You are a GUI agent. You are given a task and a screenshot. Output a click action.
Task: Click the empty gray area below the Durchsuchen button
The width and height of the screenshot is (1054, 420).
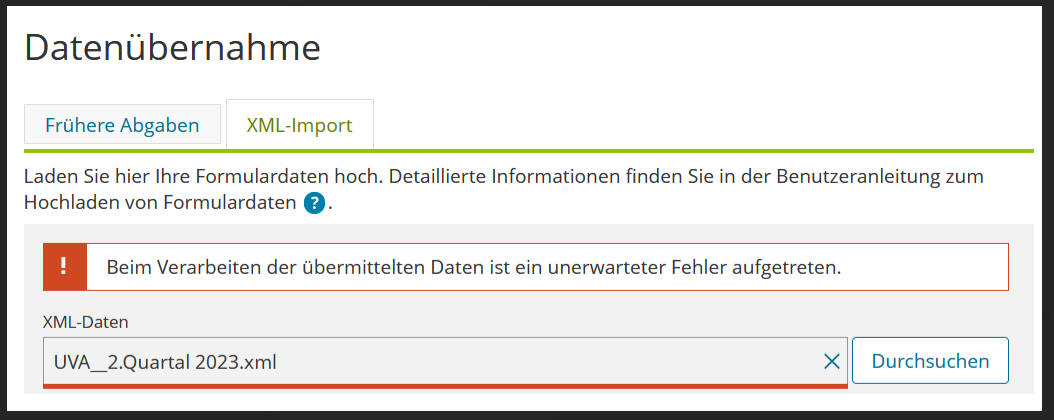coord(930,389)
